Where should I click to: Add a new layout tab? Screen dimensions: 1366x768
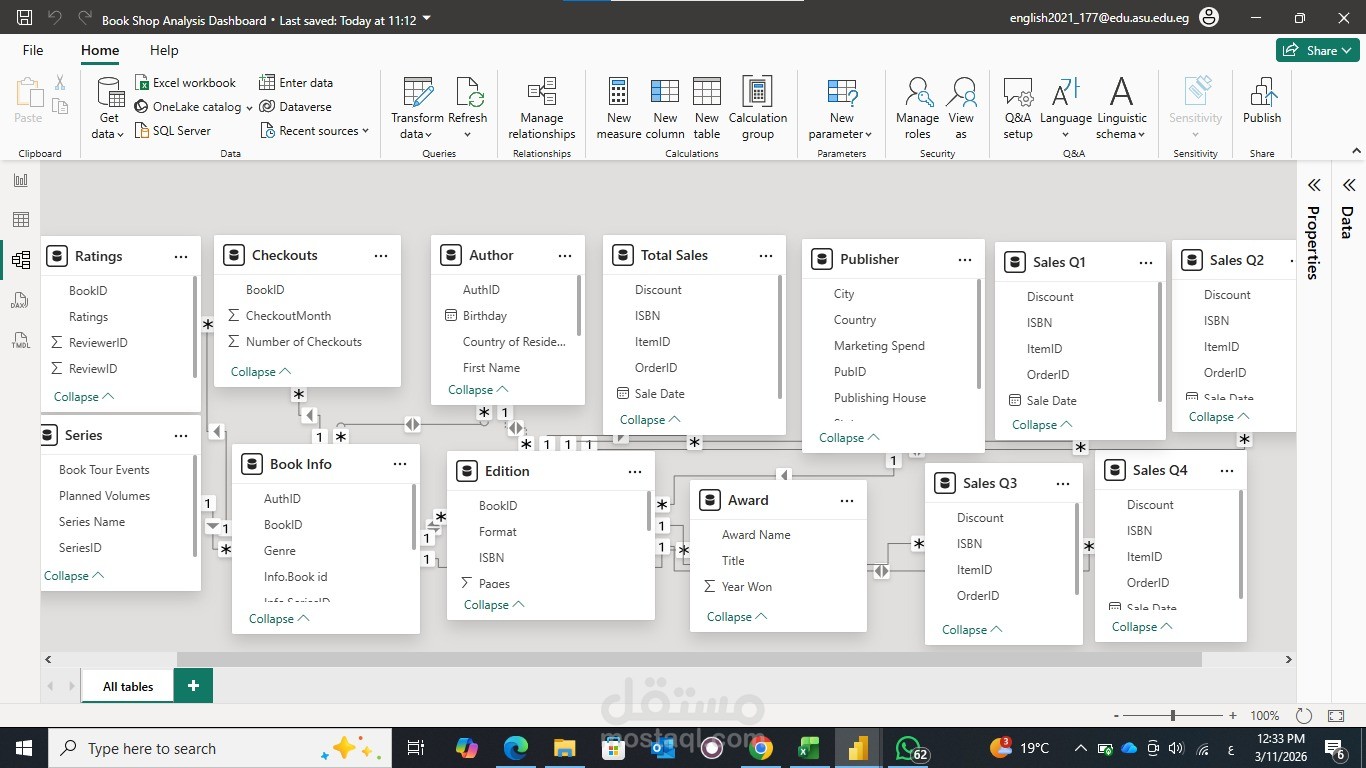coord(193,686)
